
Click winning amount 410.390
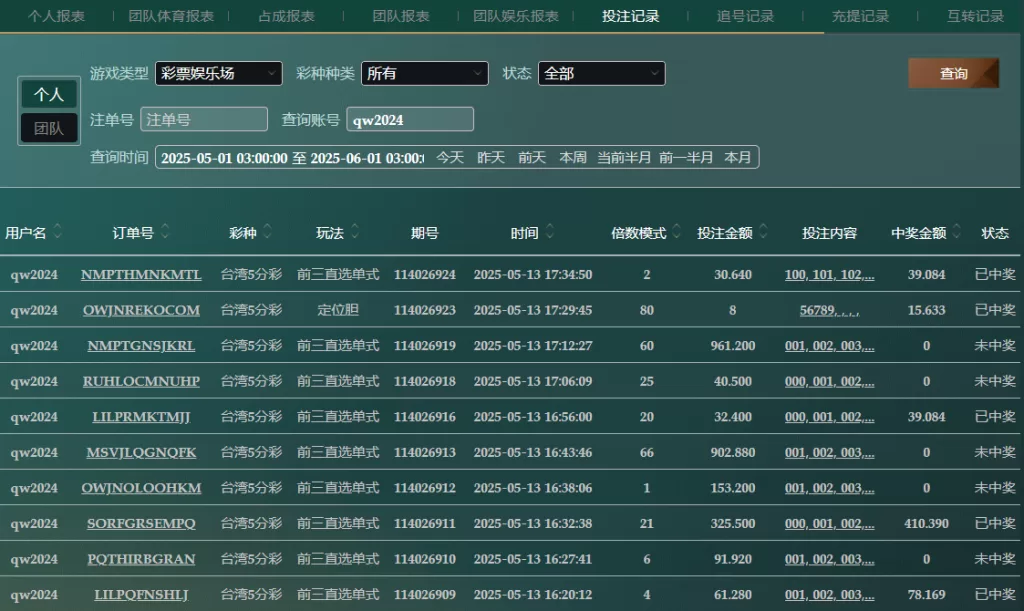point(926,524)
